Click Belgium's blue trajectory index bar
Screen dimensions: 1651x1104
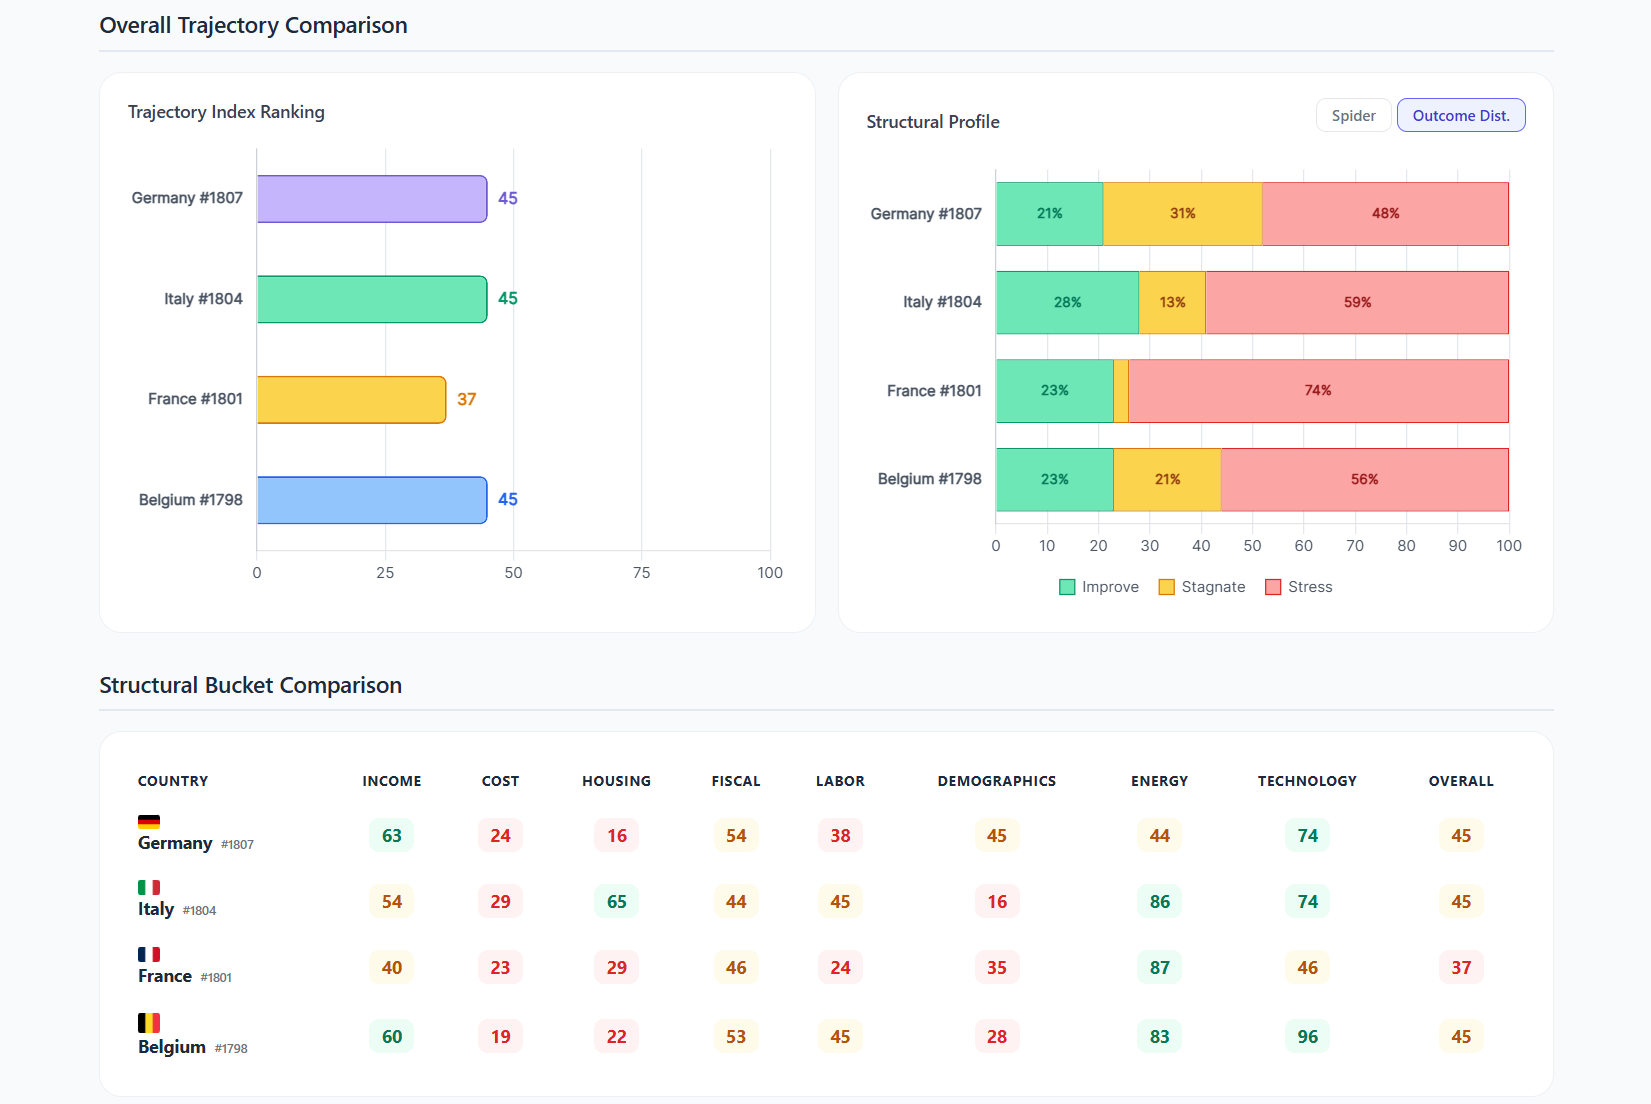(x=372, y=500)
